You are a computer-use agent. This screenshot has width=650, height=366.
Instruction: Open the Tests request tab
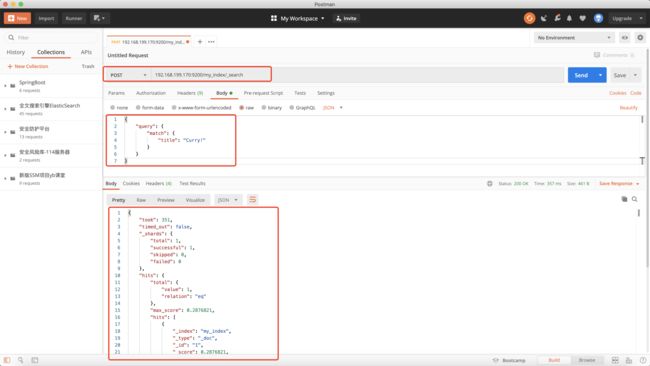(300, 93)
